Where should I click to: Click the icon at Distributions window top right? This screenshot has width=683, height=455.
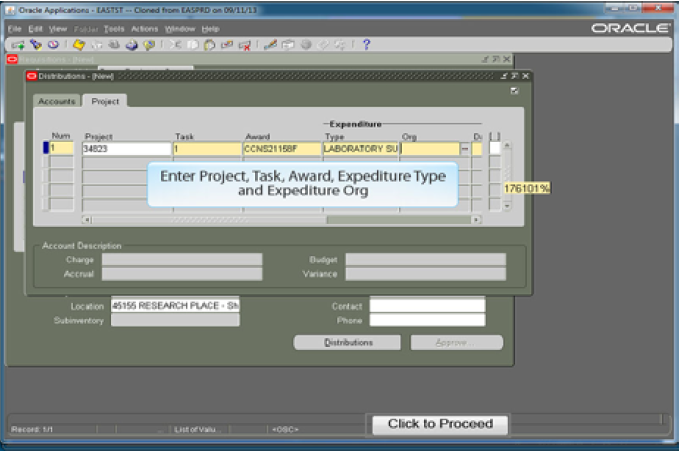(x=514, y=91)
